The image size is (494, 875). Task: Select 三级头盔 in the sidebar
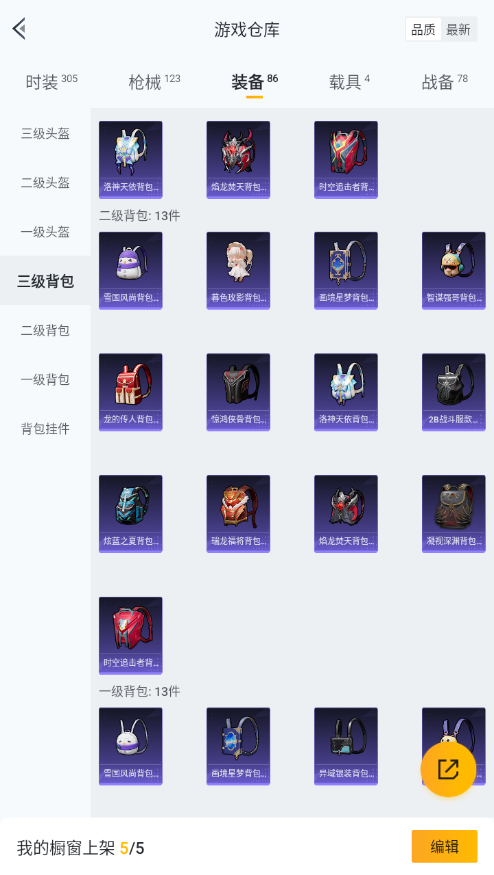[45, 133]
